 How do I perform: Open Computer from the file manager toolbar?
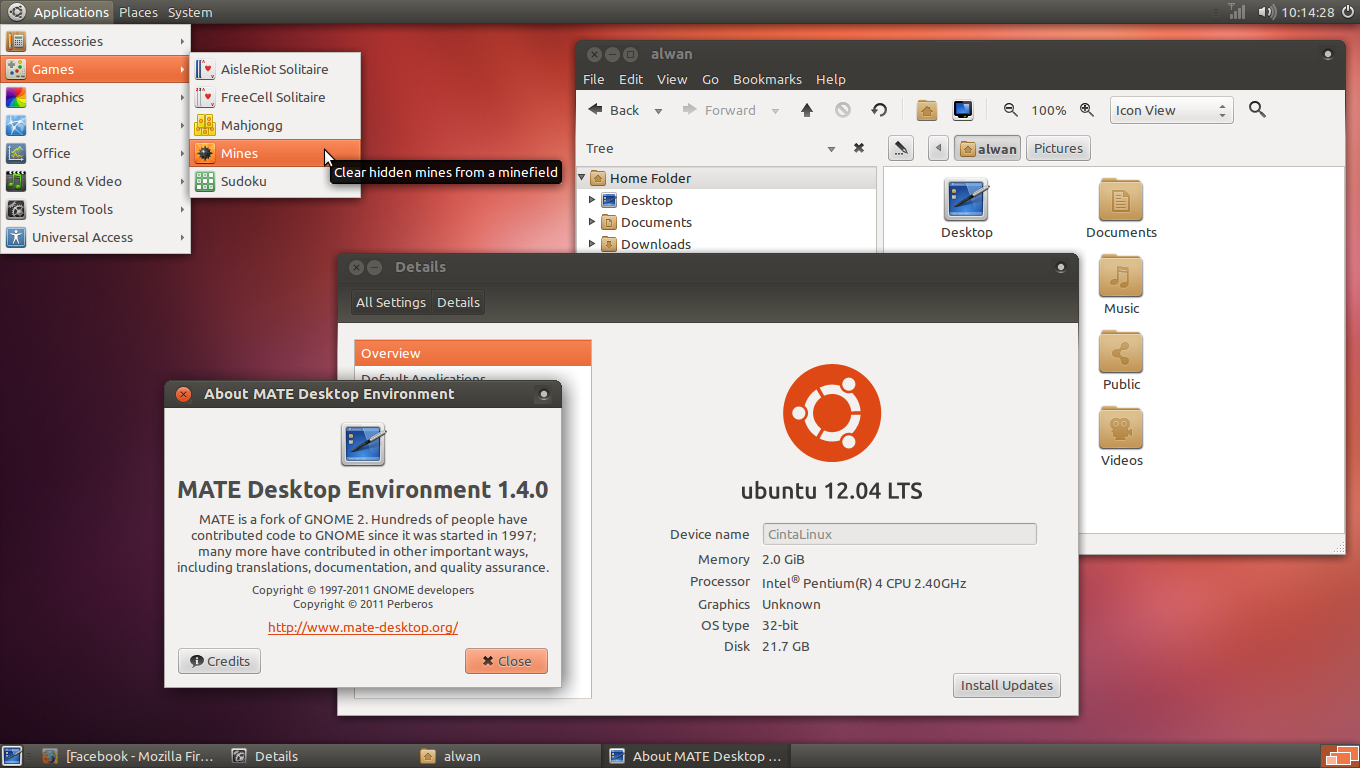point(962,110)
